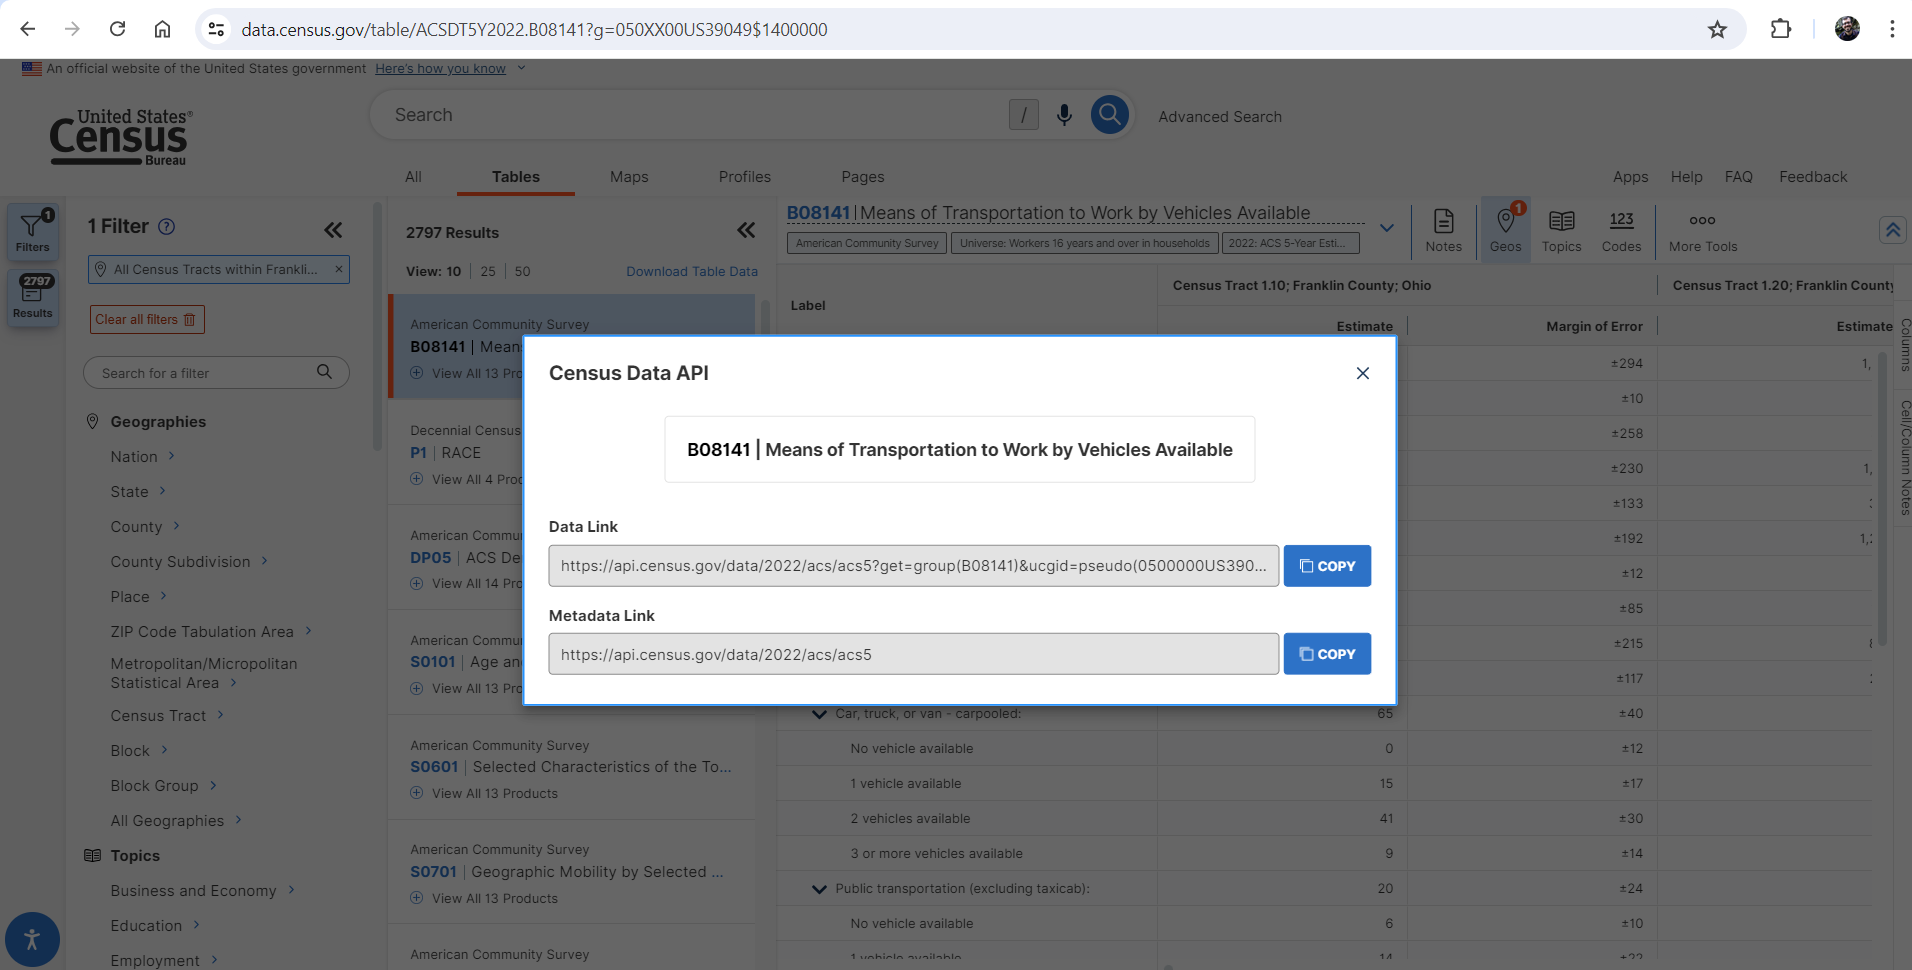Remove the Census Tracts Franklin filter chip

point(339,269)
